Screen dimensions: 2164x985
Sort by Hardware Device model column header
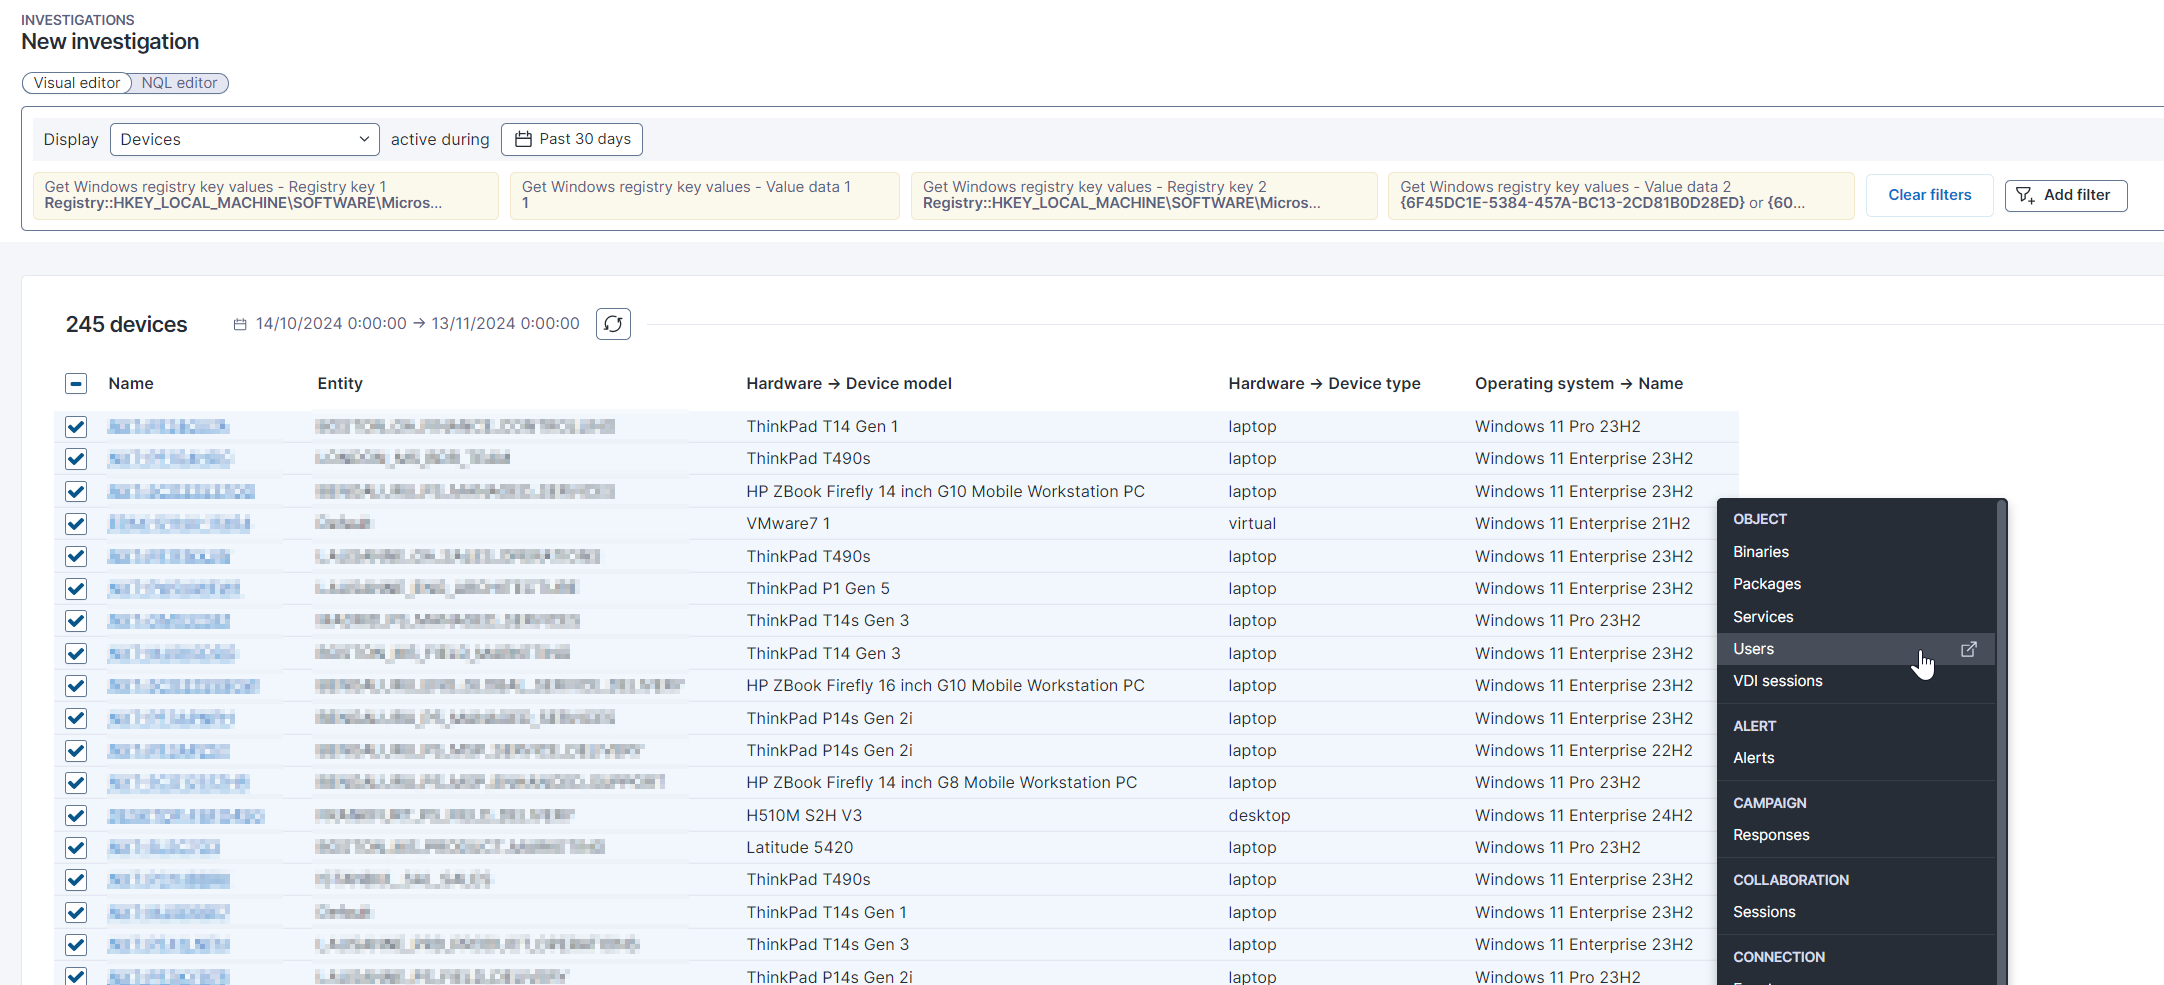848,384
